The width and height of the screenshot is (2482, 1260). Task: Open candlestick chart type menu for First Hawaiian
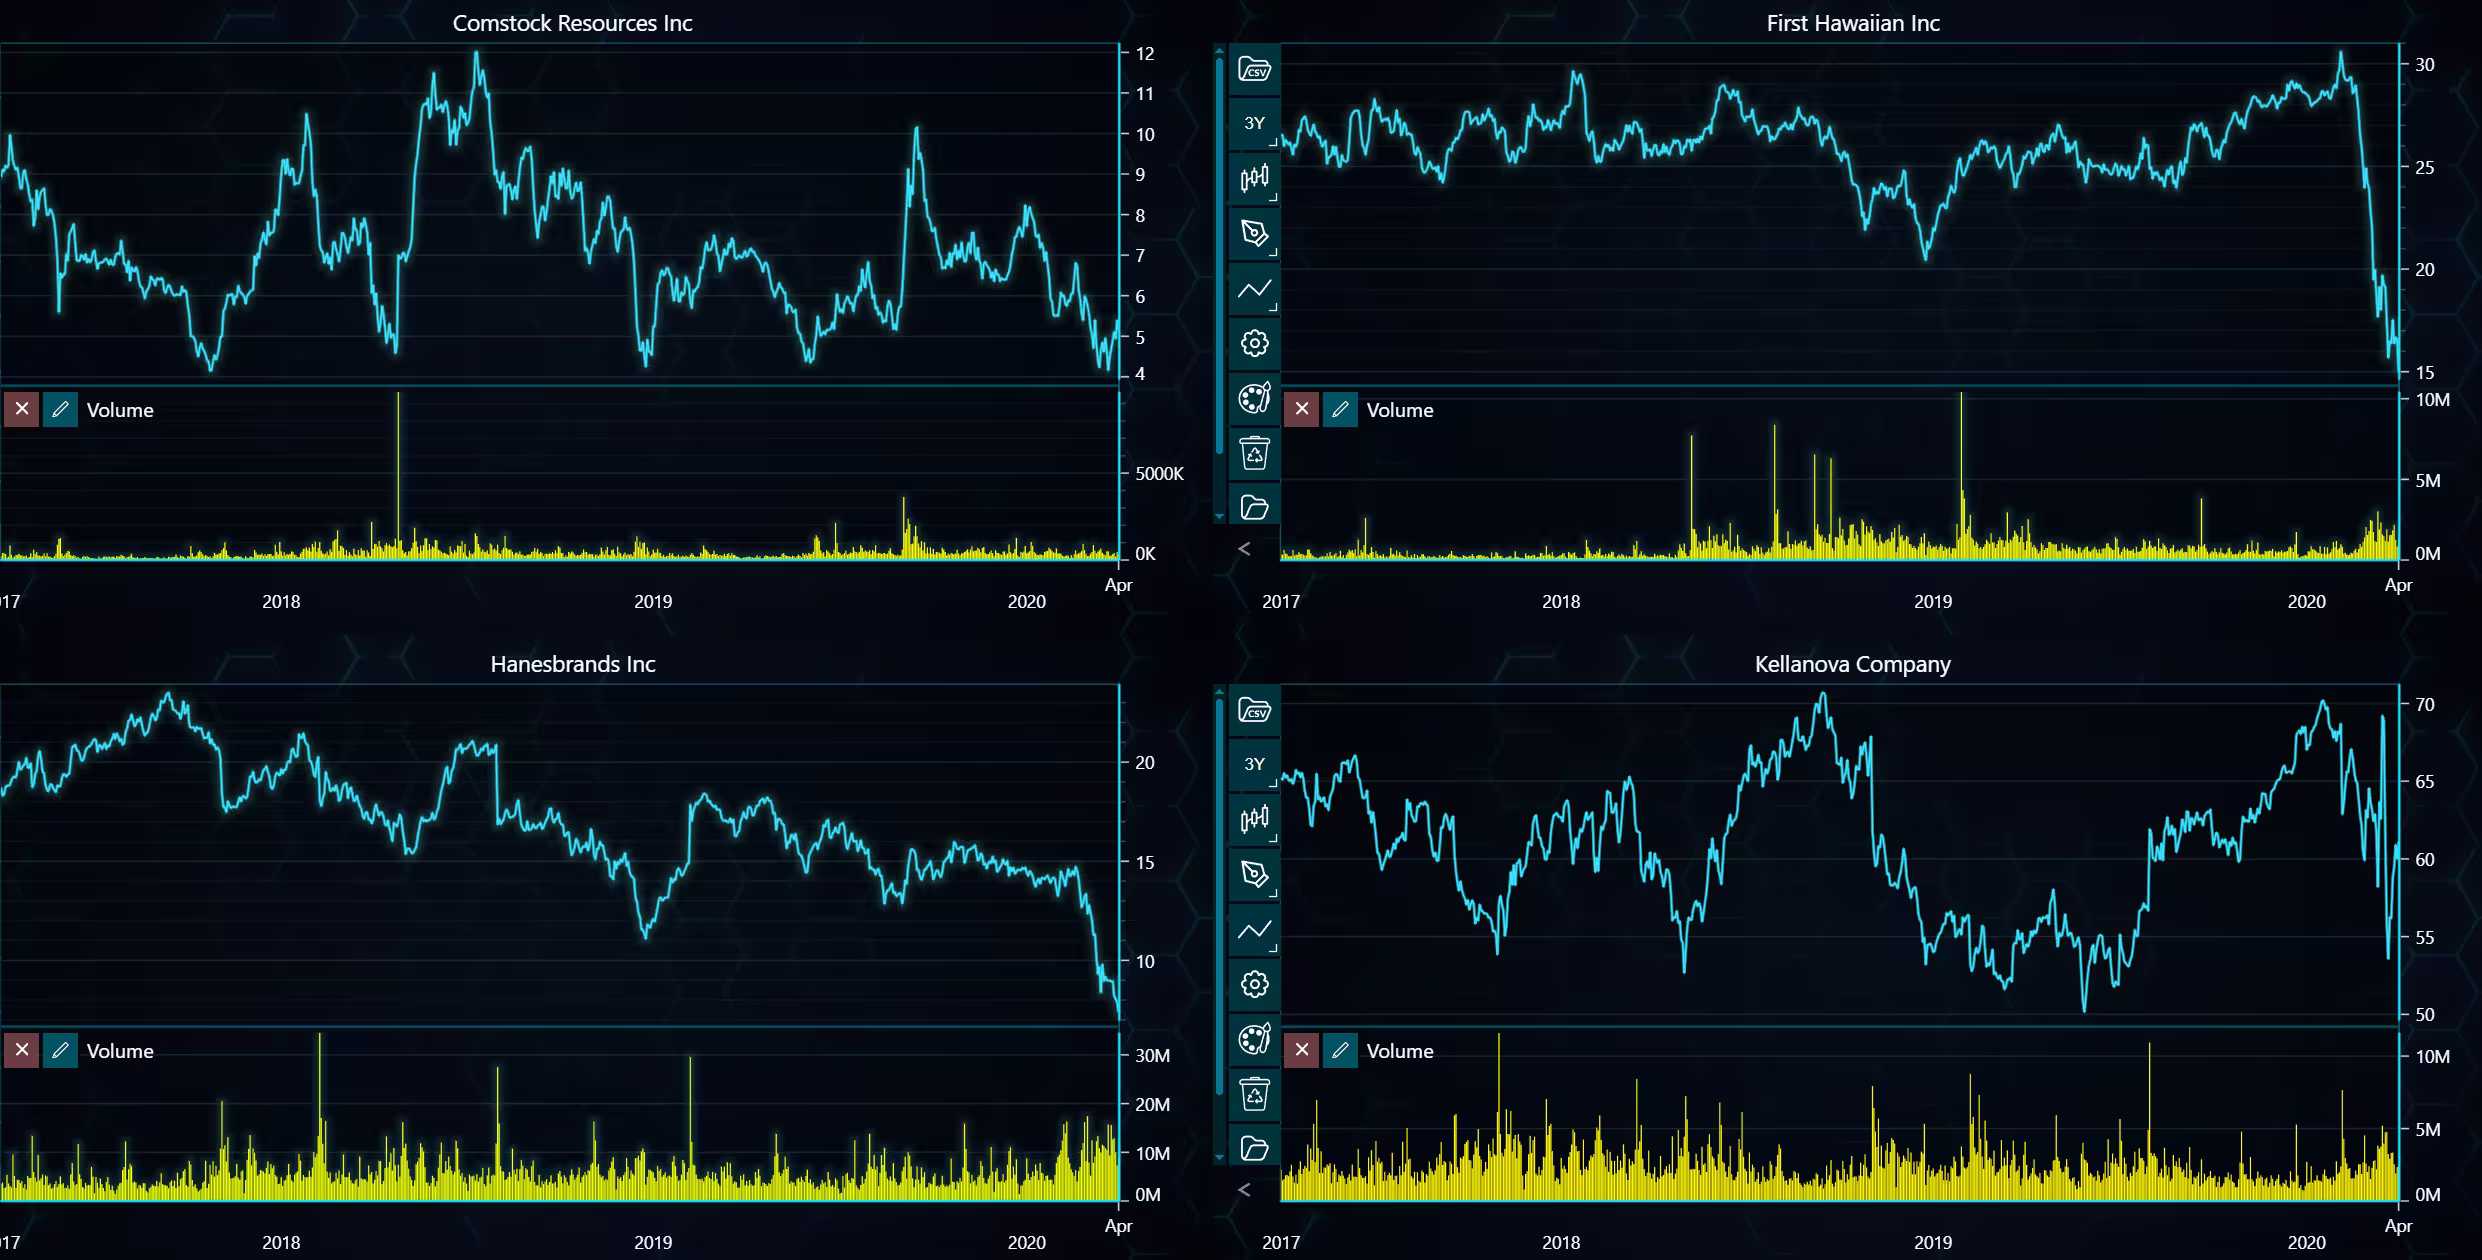coord(1254,178)
